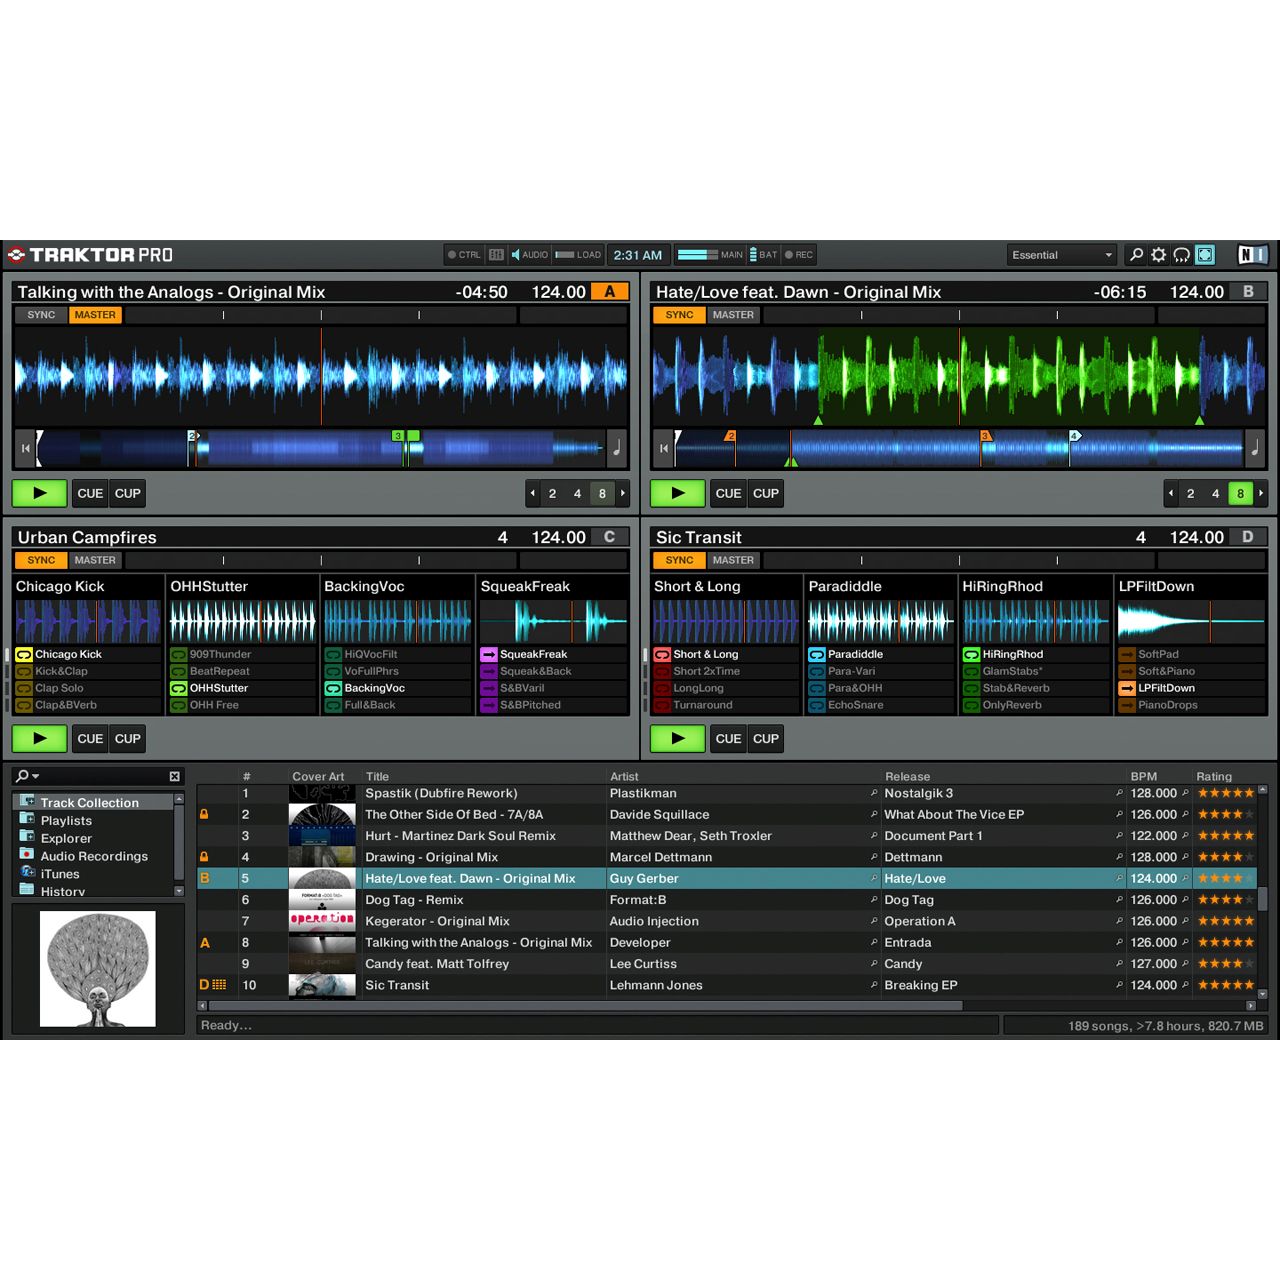This screenshot has height=1280, width=1280.
Task: Activate loop size 8 on Deck B
Action: click(x=1240, y=493)
